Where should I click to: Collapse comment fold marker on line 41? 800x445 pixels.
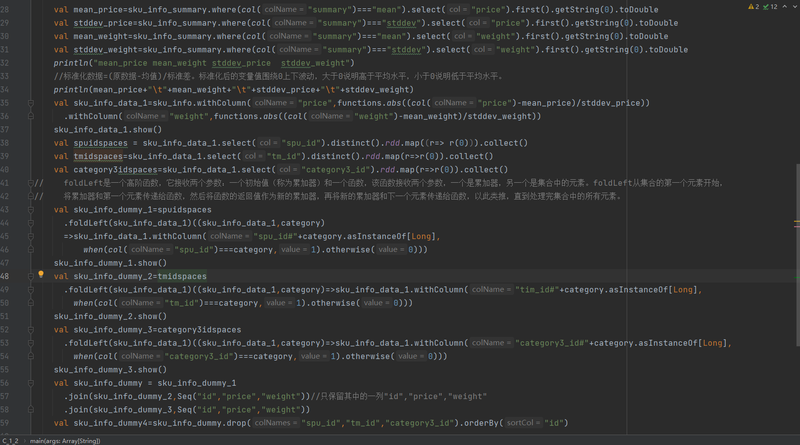(31, 183)
